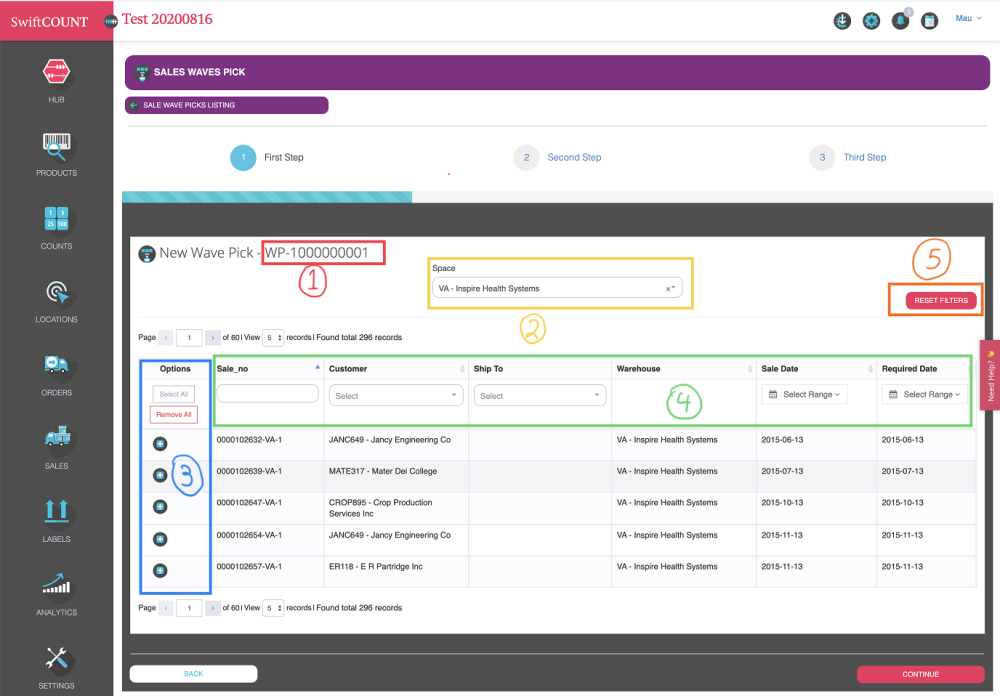This screenshot has width=1000, height=696.
Task: Open the ANALYTICS chart icon
Action: [x=56, y=584]
